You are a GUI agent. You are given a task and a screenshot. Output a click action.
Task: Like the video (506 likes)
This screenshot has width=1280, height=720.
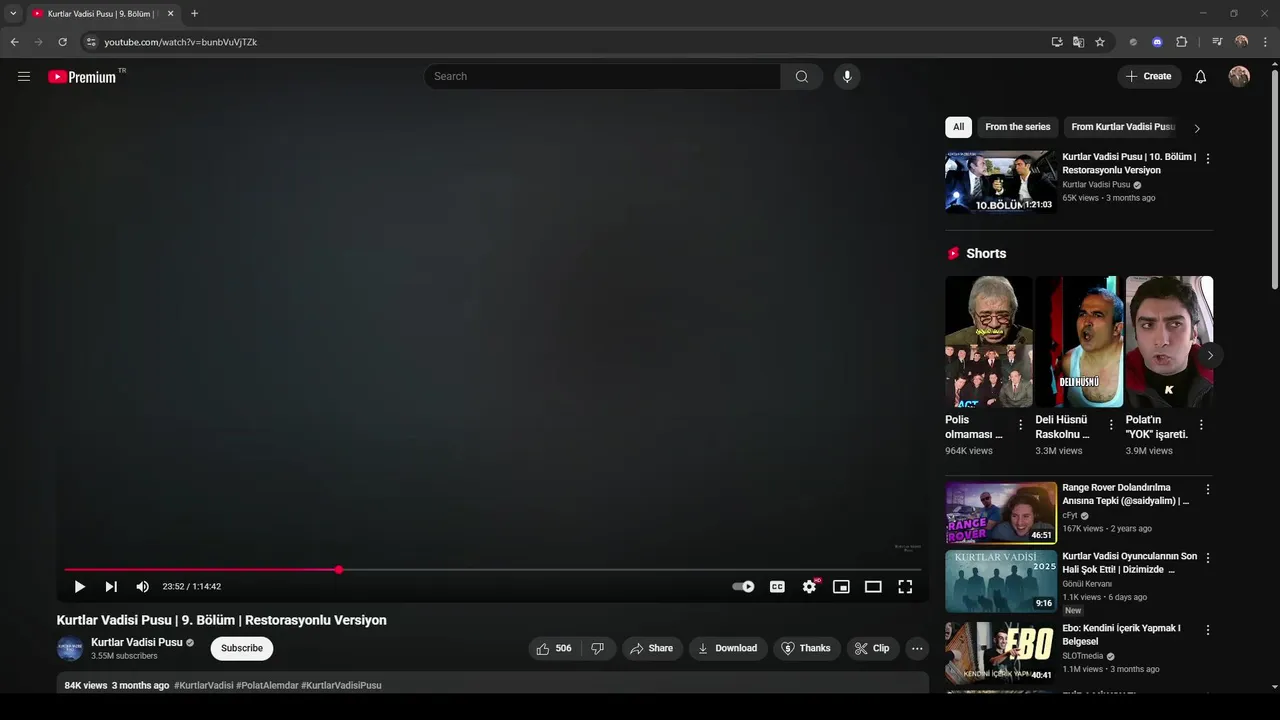click(x=554, y=648)
